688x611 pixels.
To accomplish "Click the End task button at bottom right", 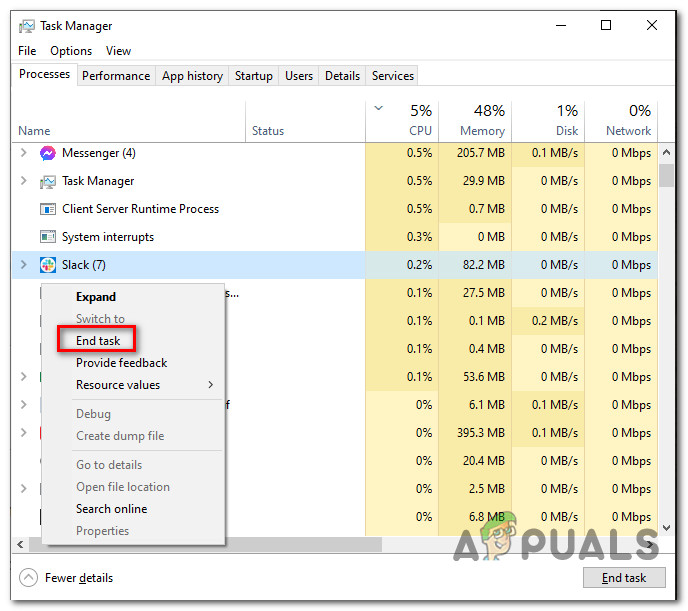I will (624, 578).
